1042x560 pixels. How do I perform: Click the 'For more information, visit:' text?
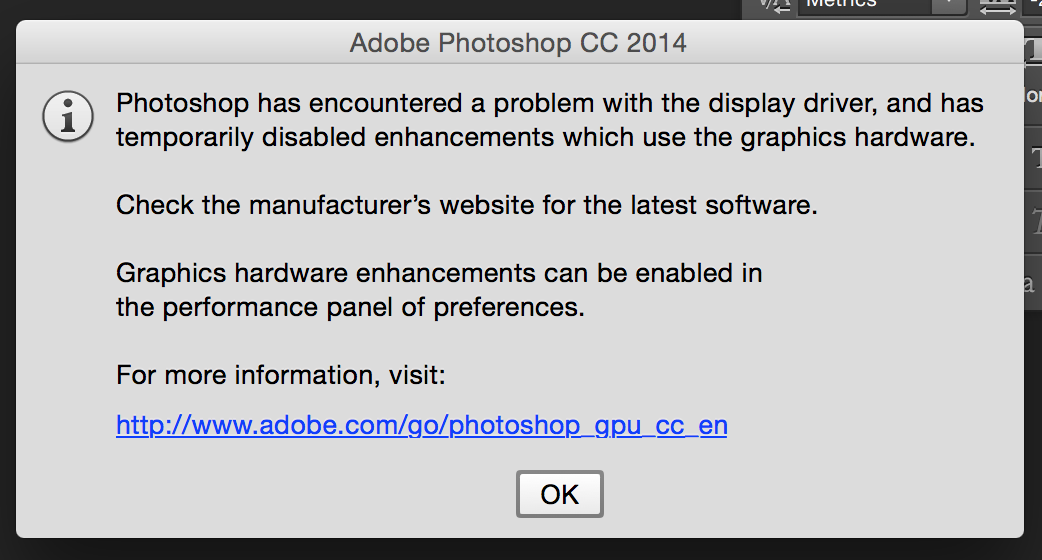click(x=280, y=375)
